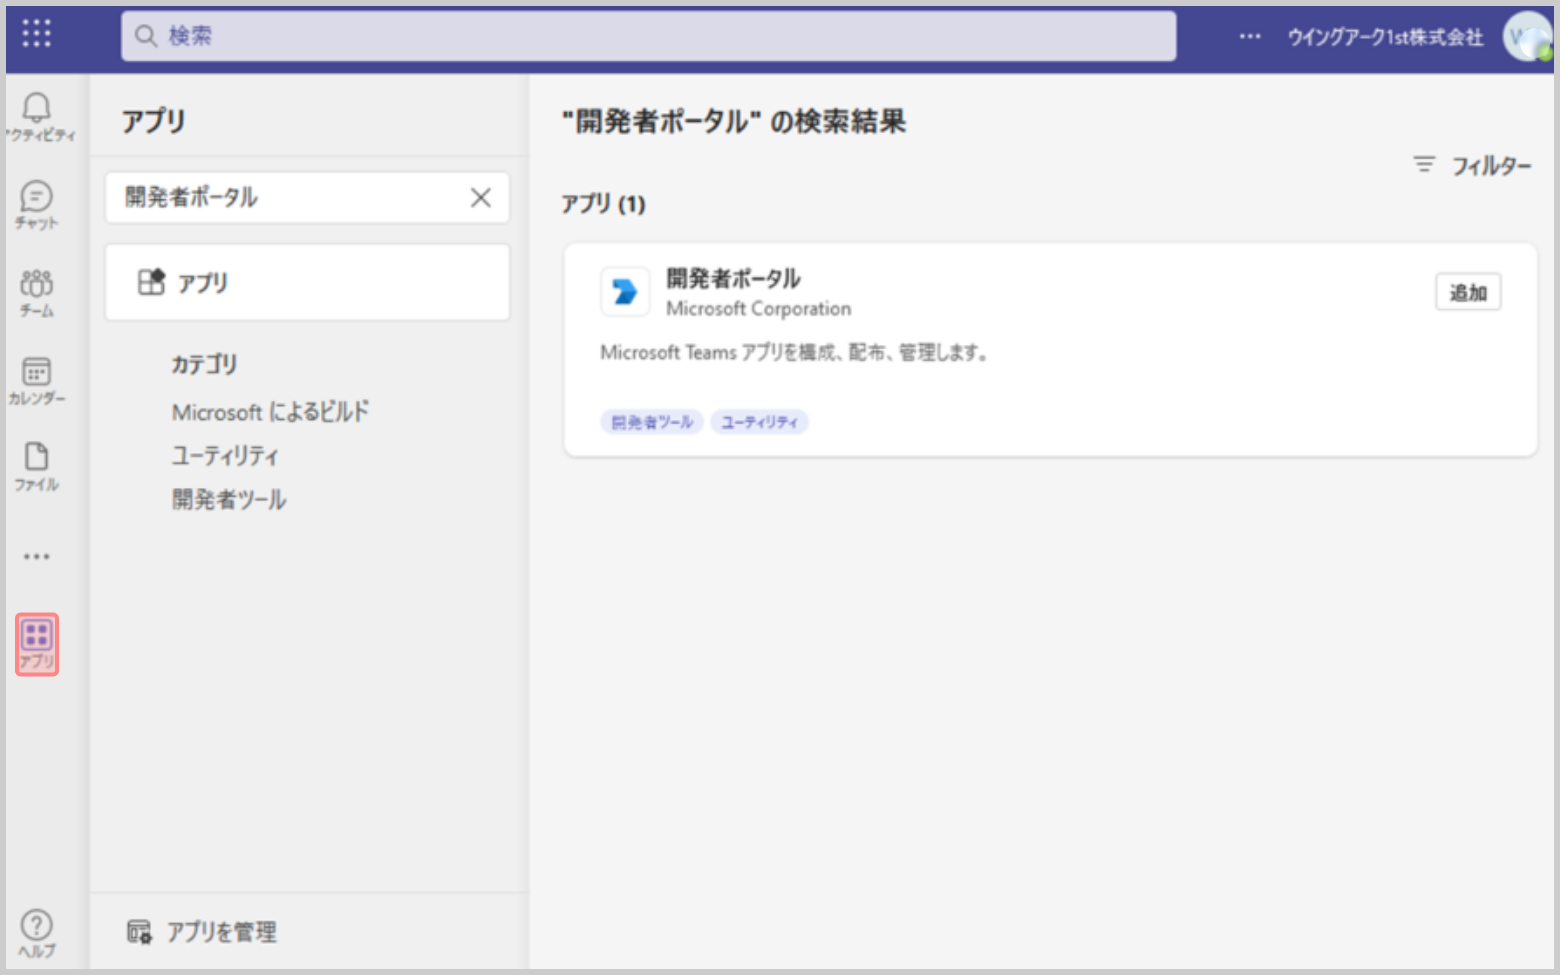Click the top 検索 search bar

coord(648,37)
